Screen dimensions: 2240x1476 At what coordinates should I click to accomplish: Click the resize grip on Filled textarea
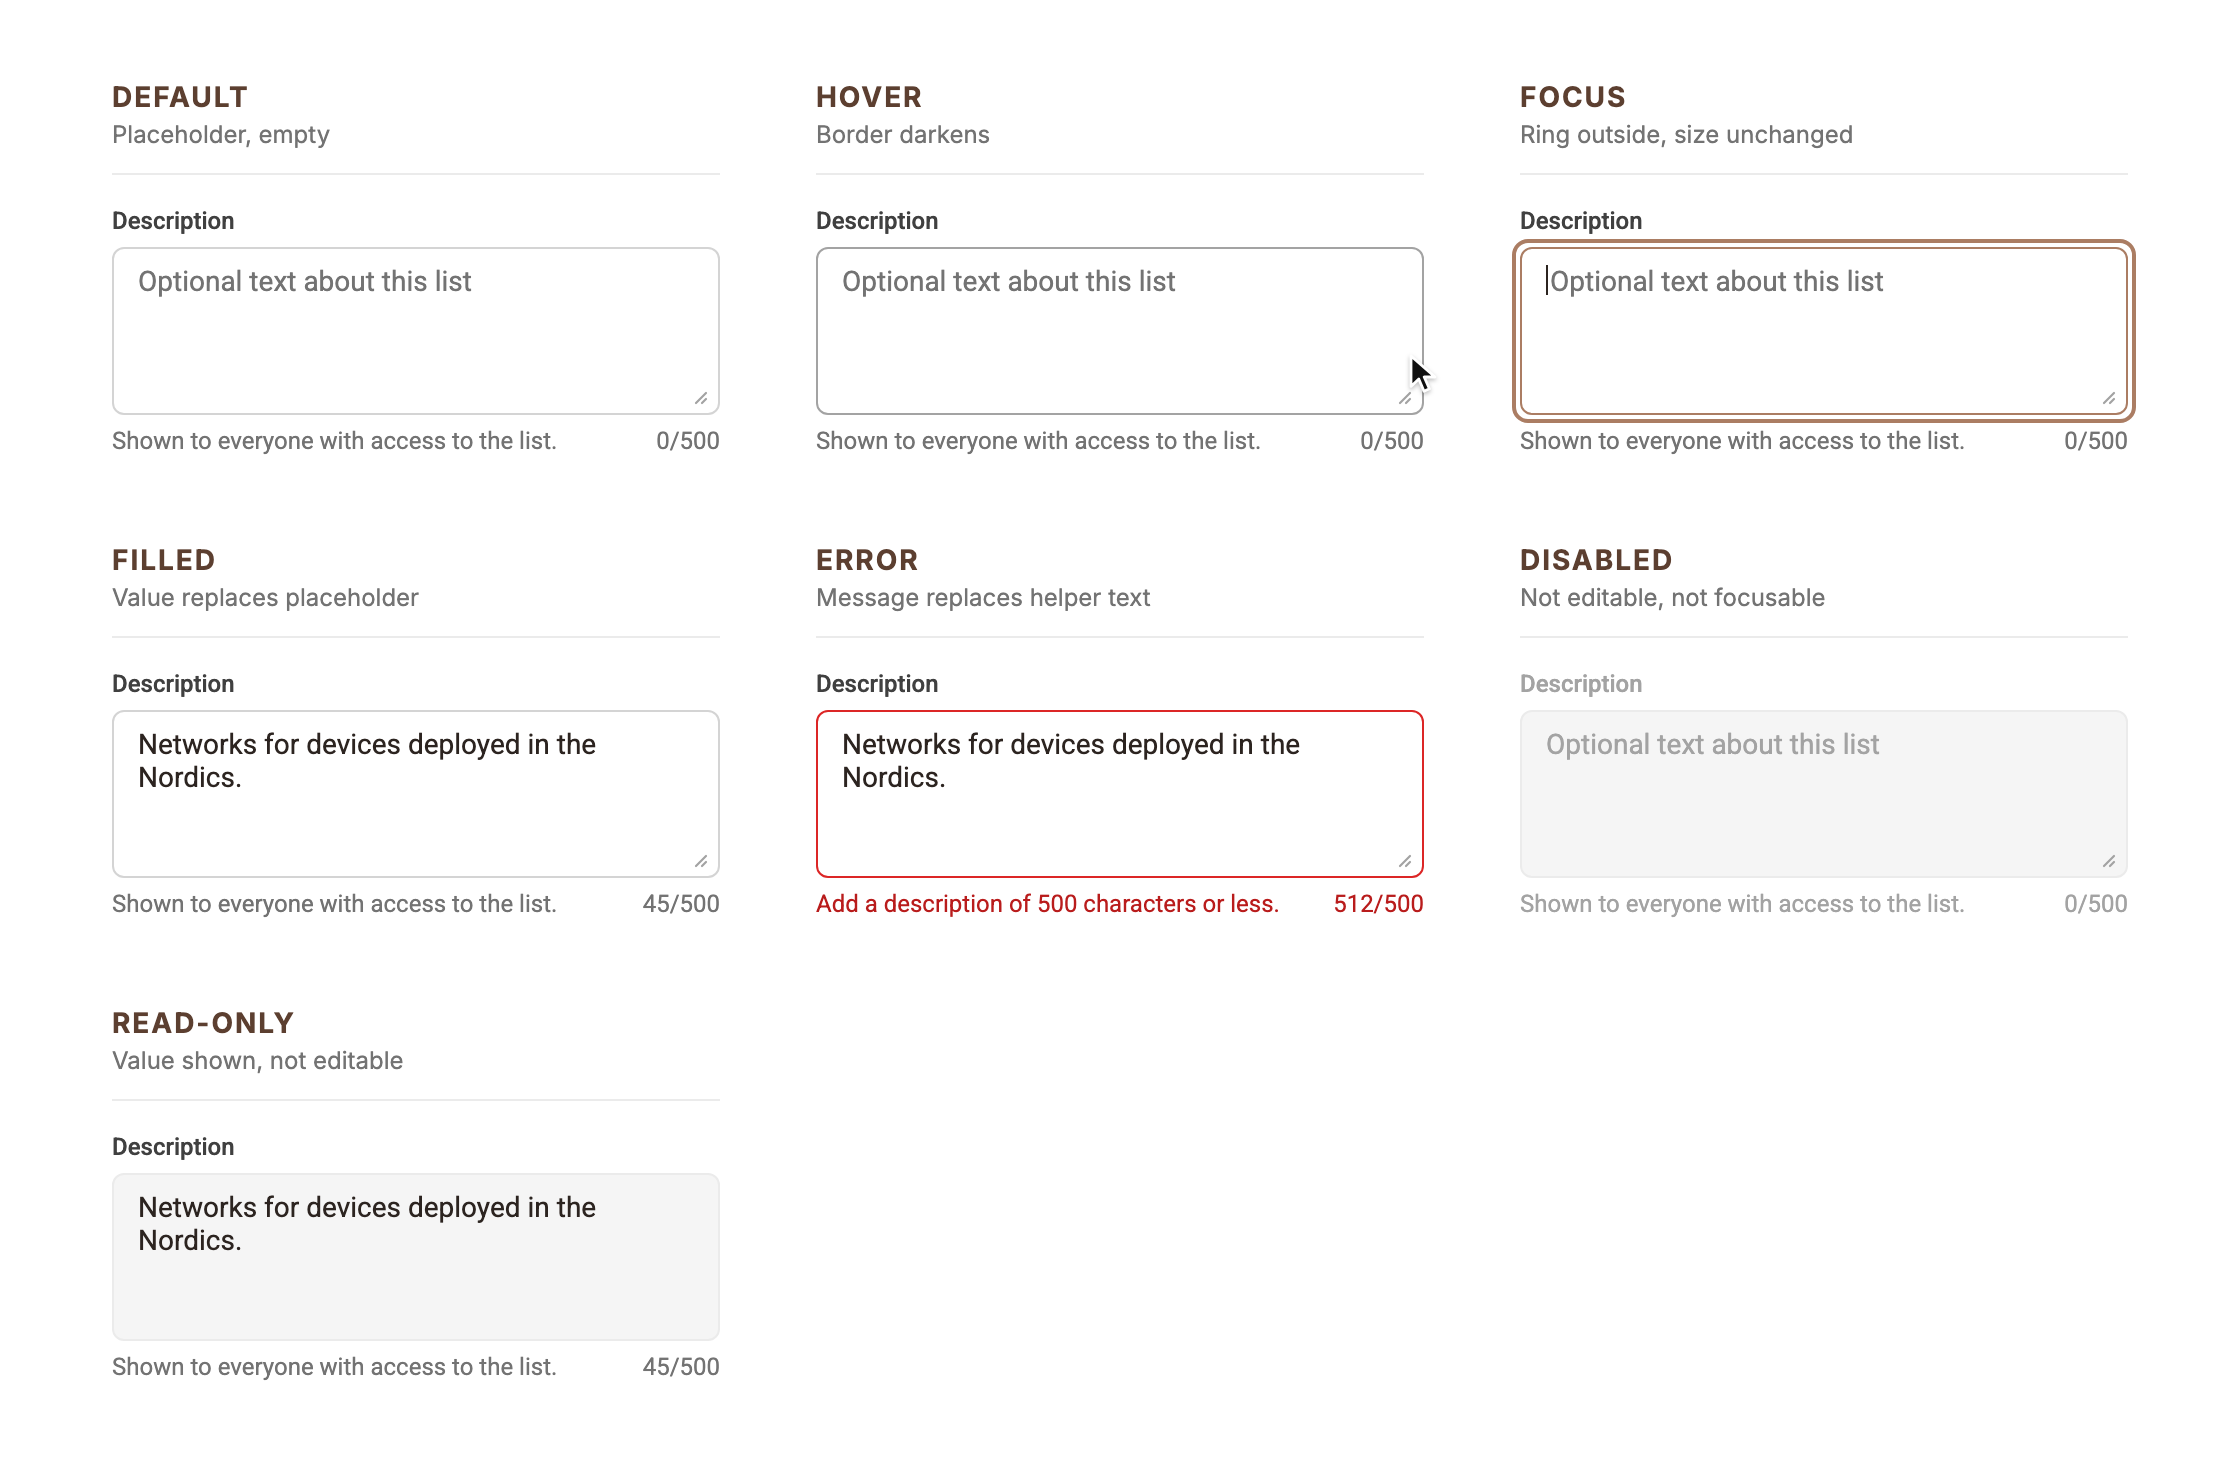(x=701, y=861)
